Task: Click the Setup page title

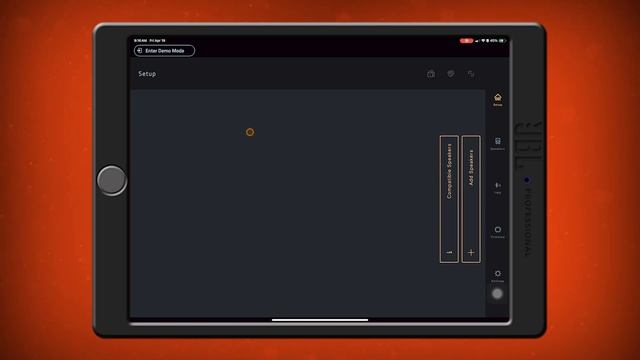Action: coord(147,74)
